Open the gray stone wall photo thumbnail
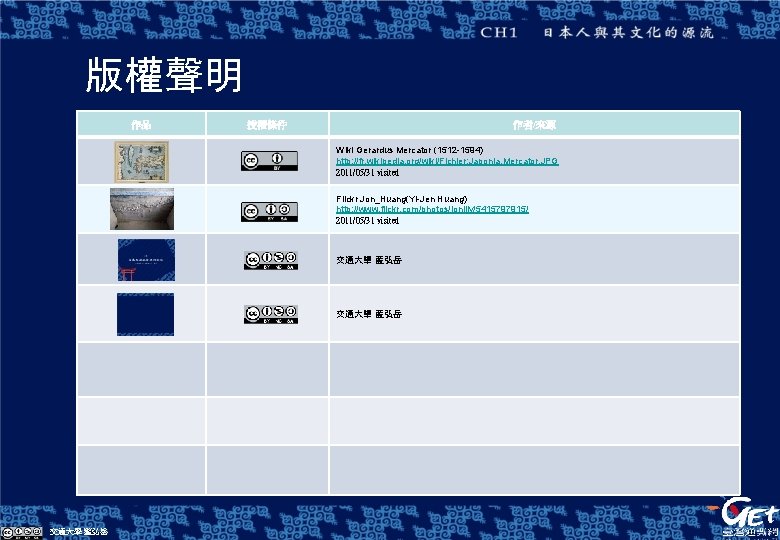The width and height of the screenshot is (780, 540). (142, 209)
